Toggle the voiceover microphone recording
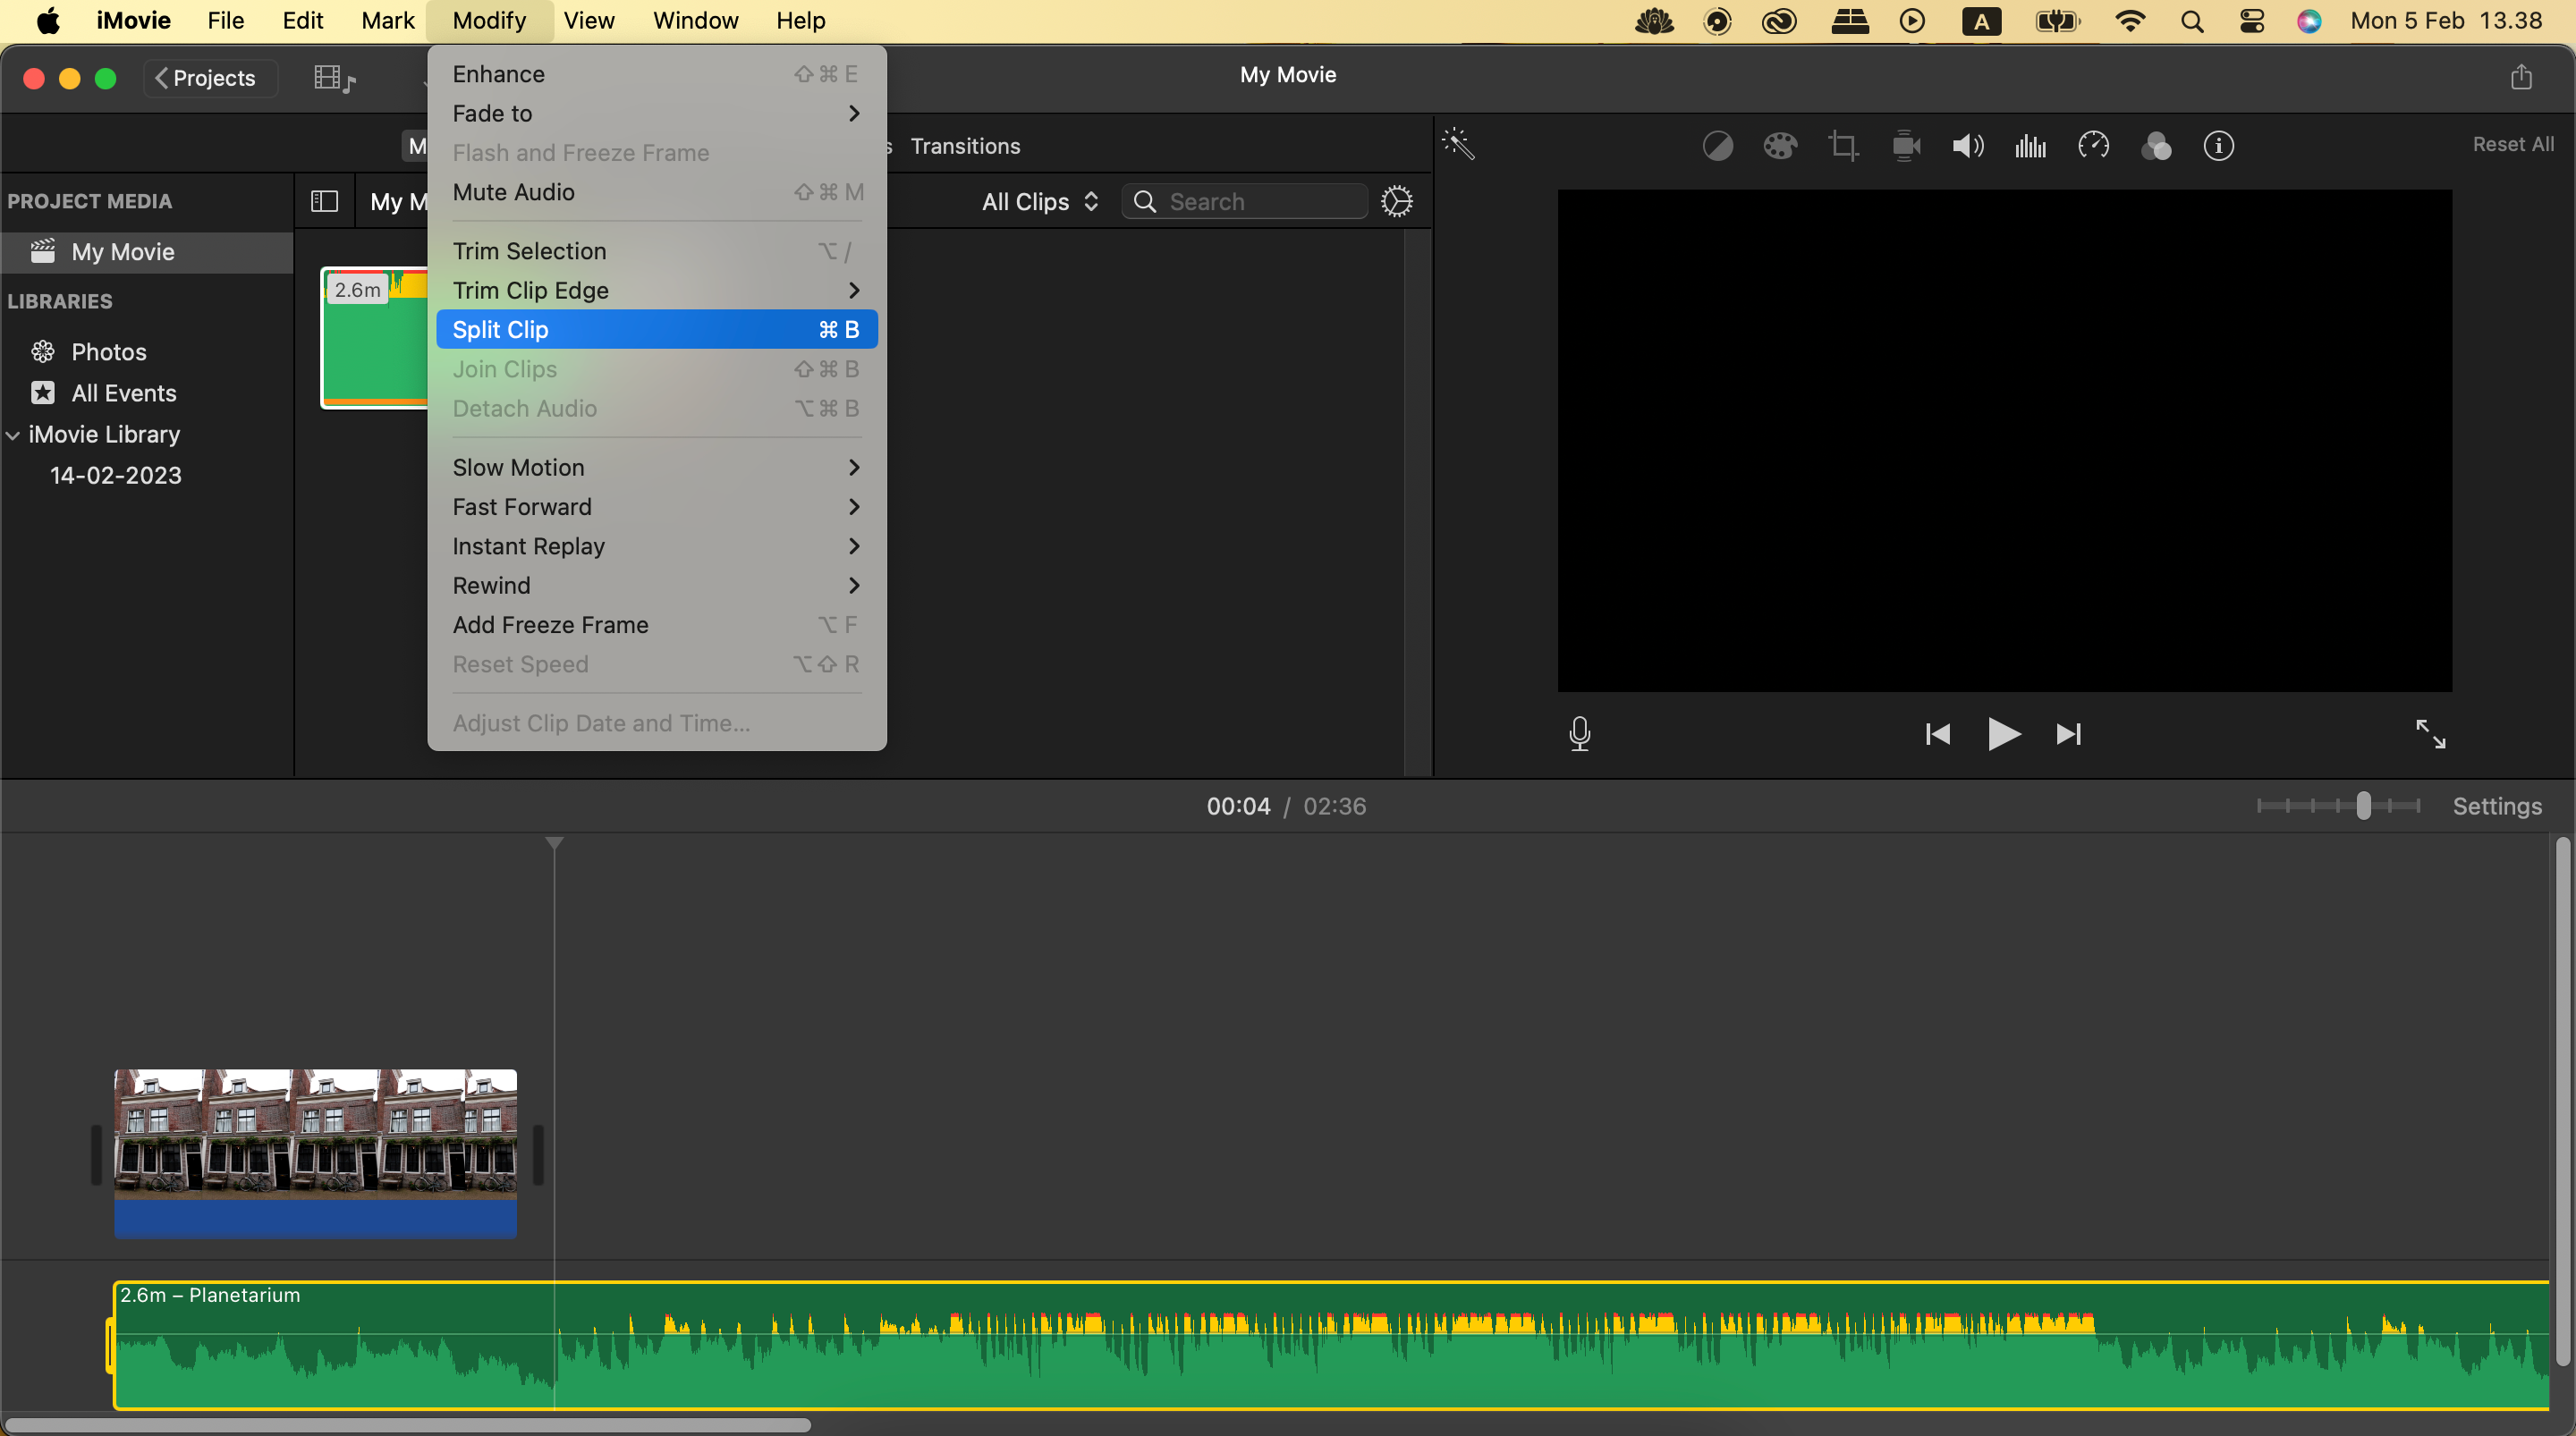The width and height of the screenshot is (2576, 1436). (1579, 733)
